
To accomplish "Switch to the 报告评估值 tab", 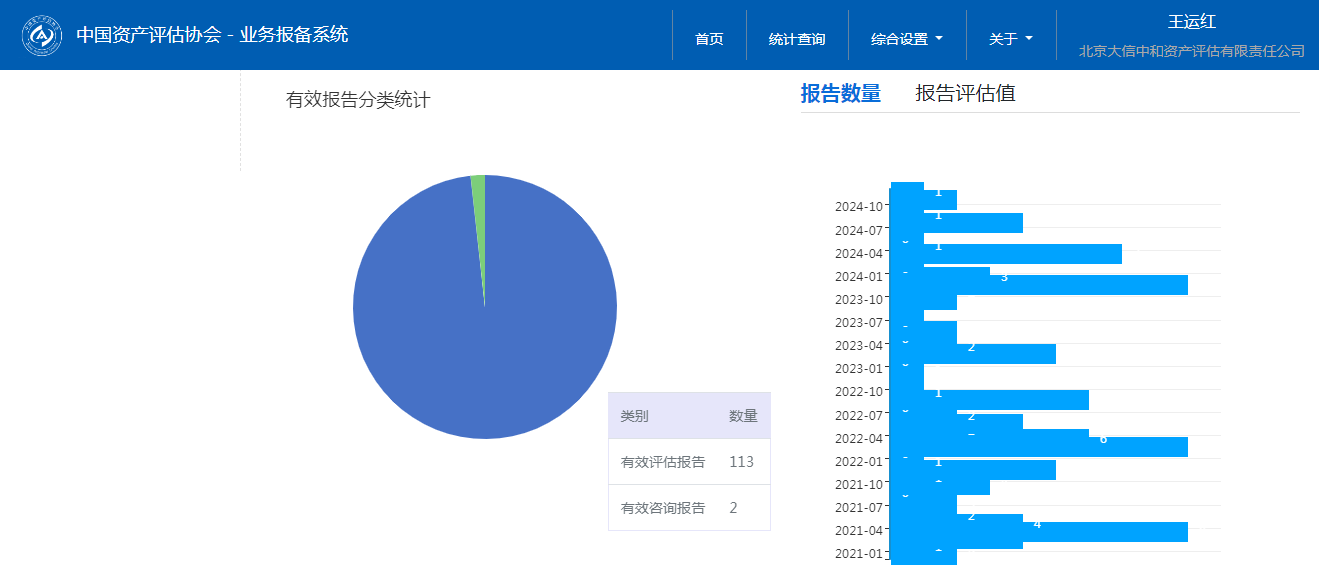I will point(965,94).
